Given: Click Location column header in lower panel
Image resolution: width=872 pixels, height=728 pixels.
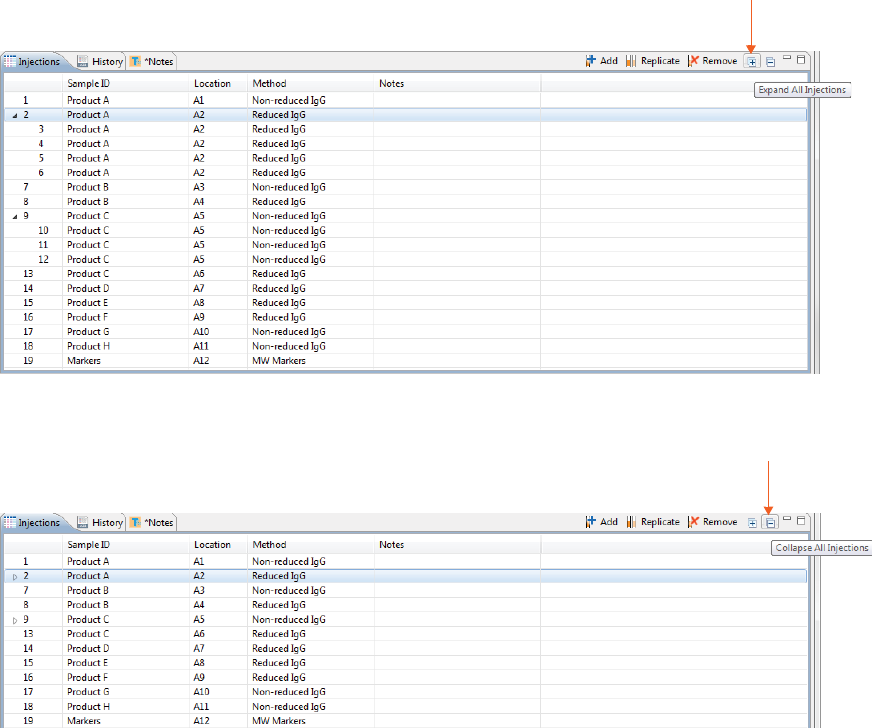Looking at the screenshot, I should pos(218,545).
